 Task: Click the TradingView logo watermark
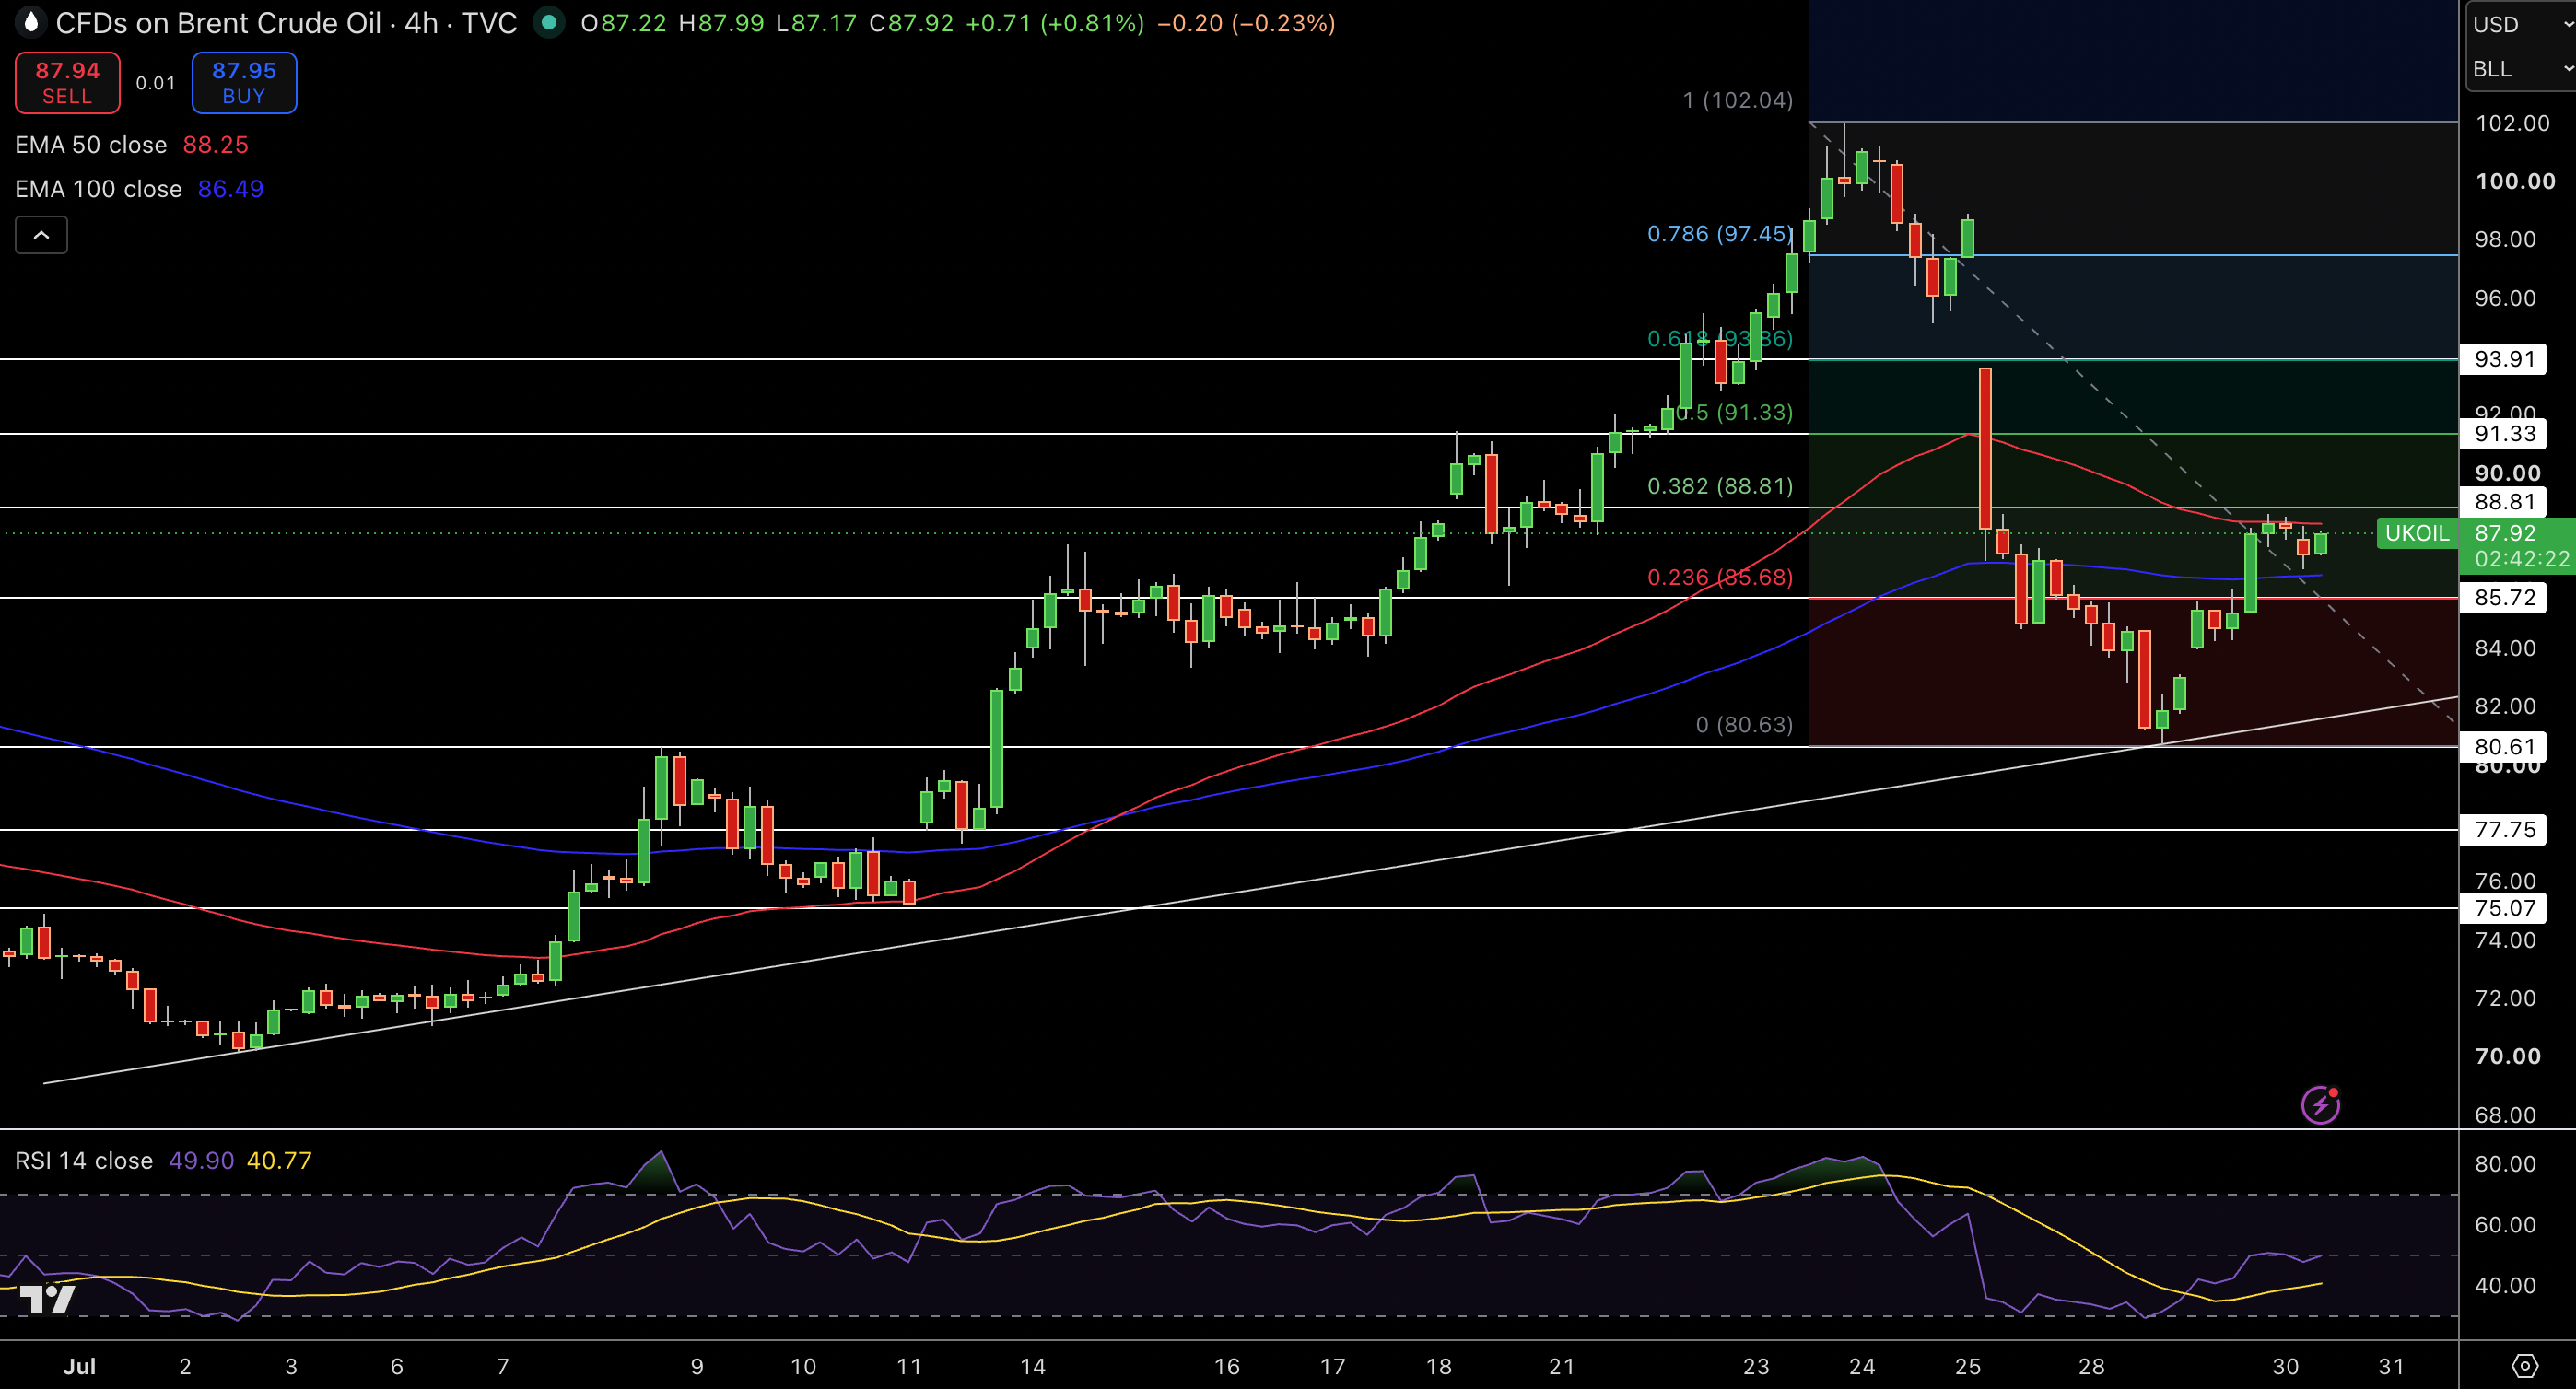pos(48,1299)
